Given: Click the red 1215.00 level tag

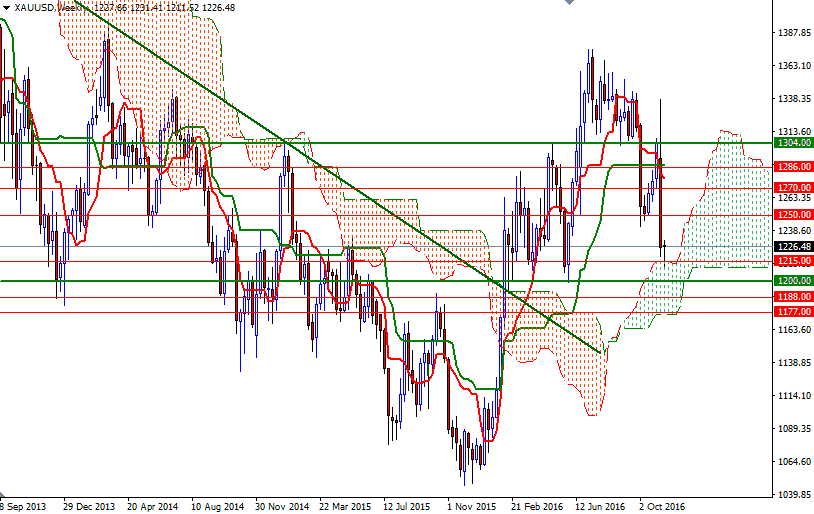Looking at the screenshot, I should [x=793, y=261].
